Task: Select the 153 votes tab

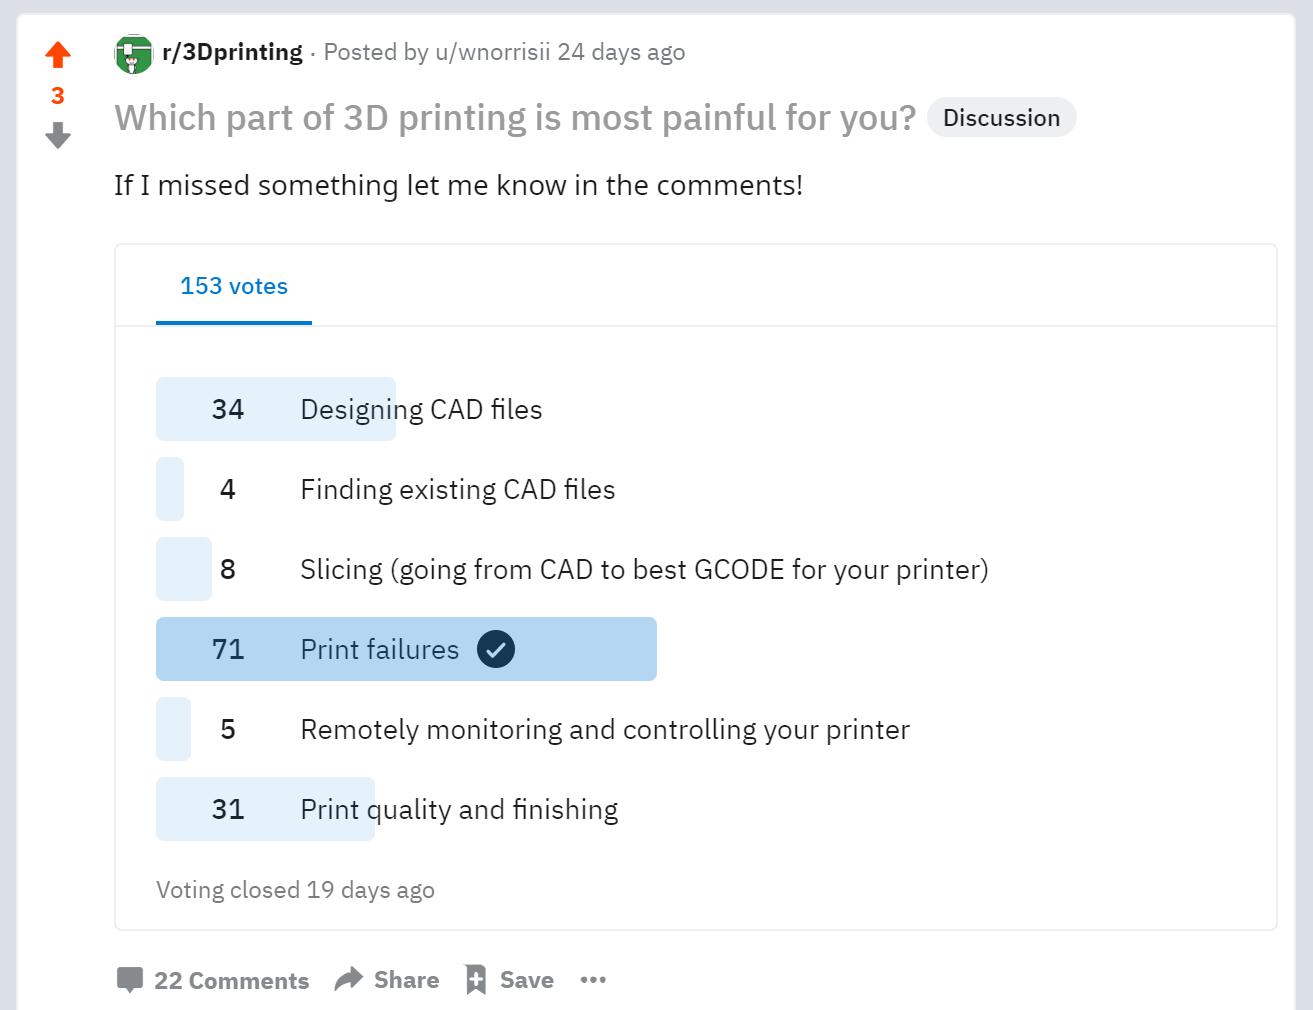Action: click(234, 286)
